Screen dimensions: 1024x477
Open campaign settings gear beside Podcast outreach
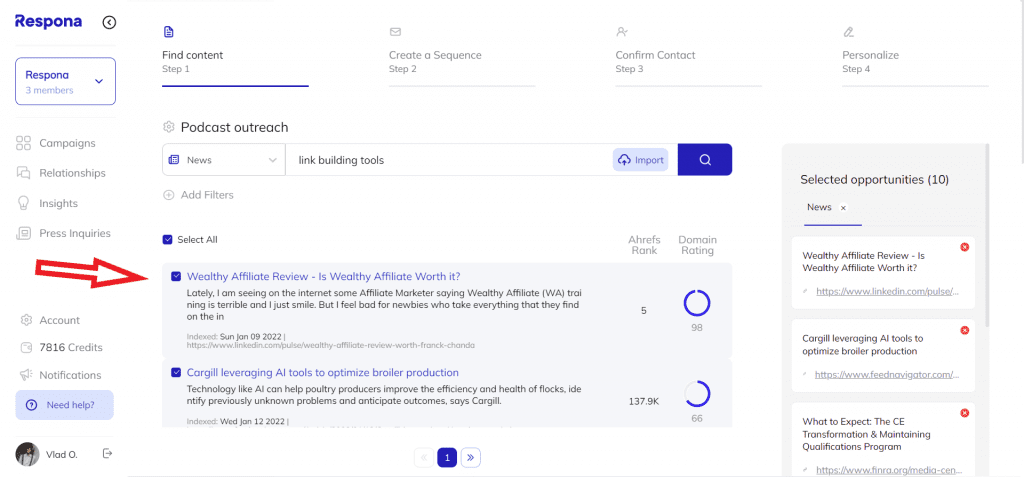[x=168, y=127]
